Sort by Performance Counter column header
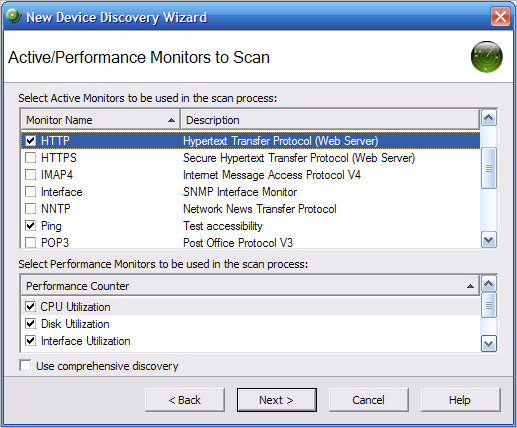517x428 pixels. click(250, 286)
